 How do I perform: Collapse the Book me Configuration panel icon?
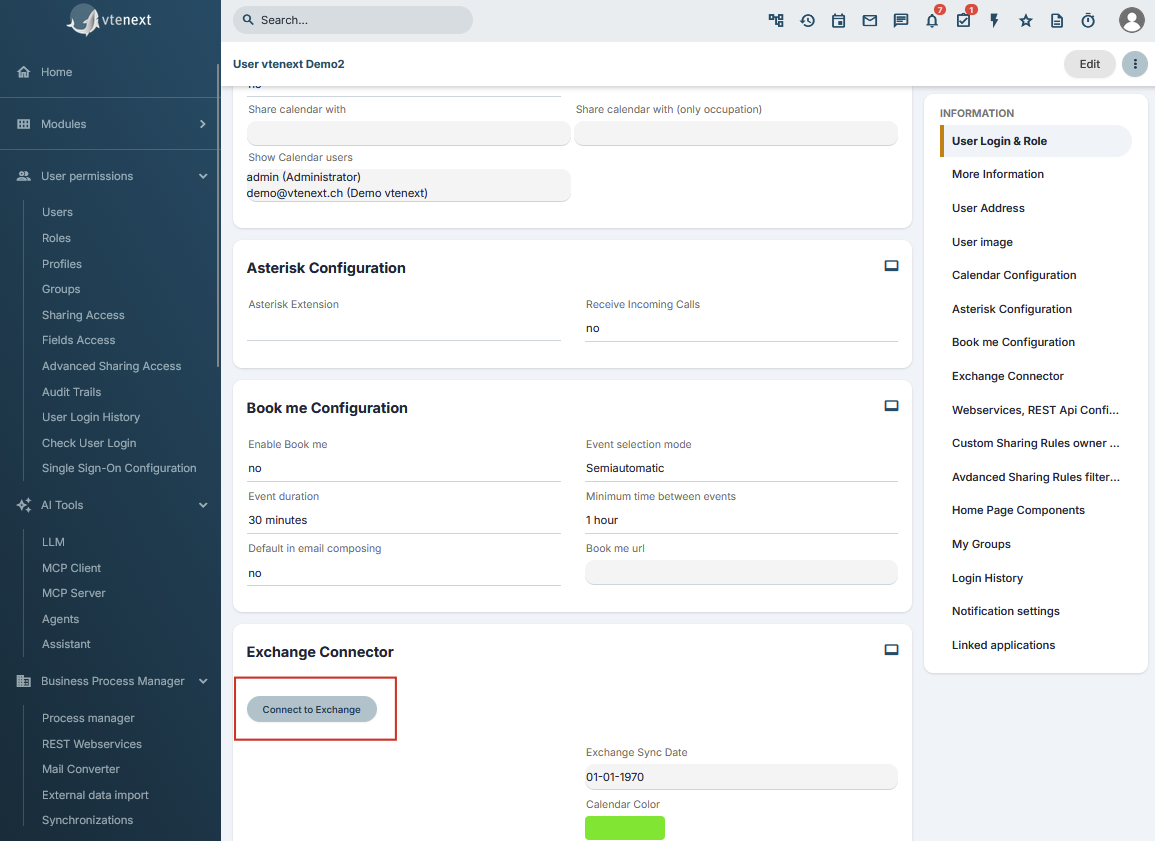pos(891,406)
